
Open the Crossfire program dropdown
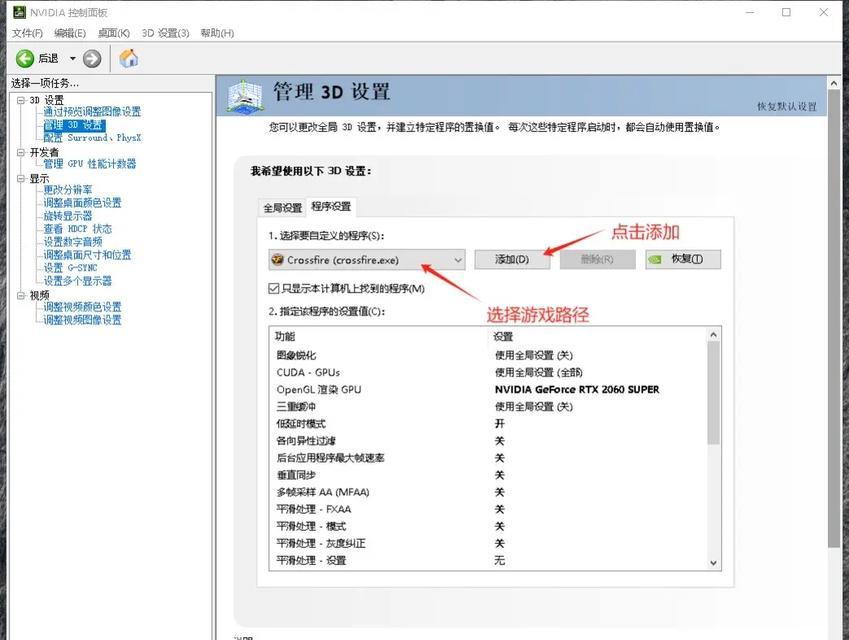coord(367,260)
